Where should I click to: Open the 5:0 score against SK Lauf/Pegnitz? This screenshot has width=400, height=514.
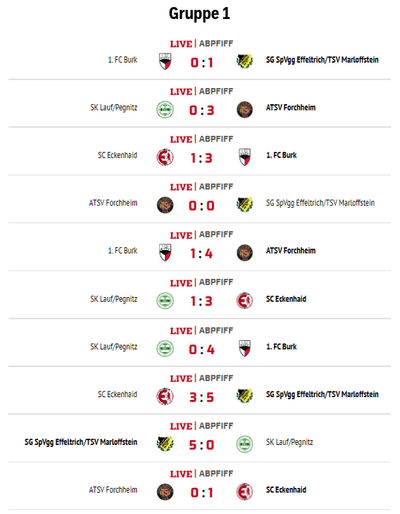[201, 445]
